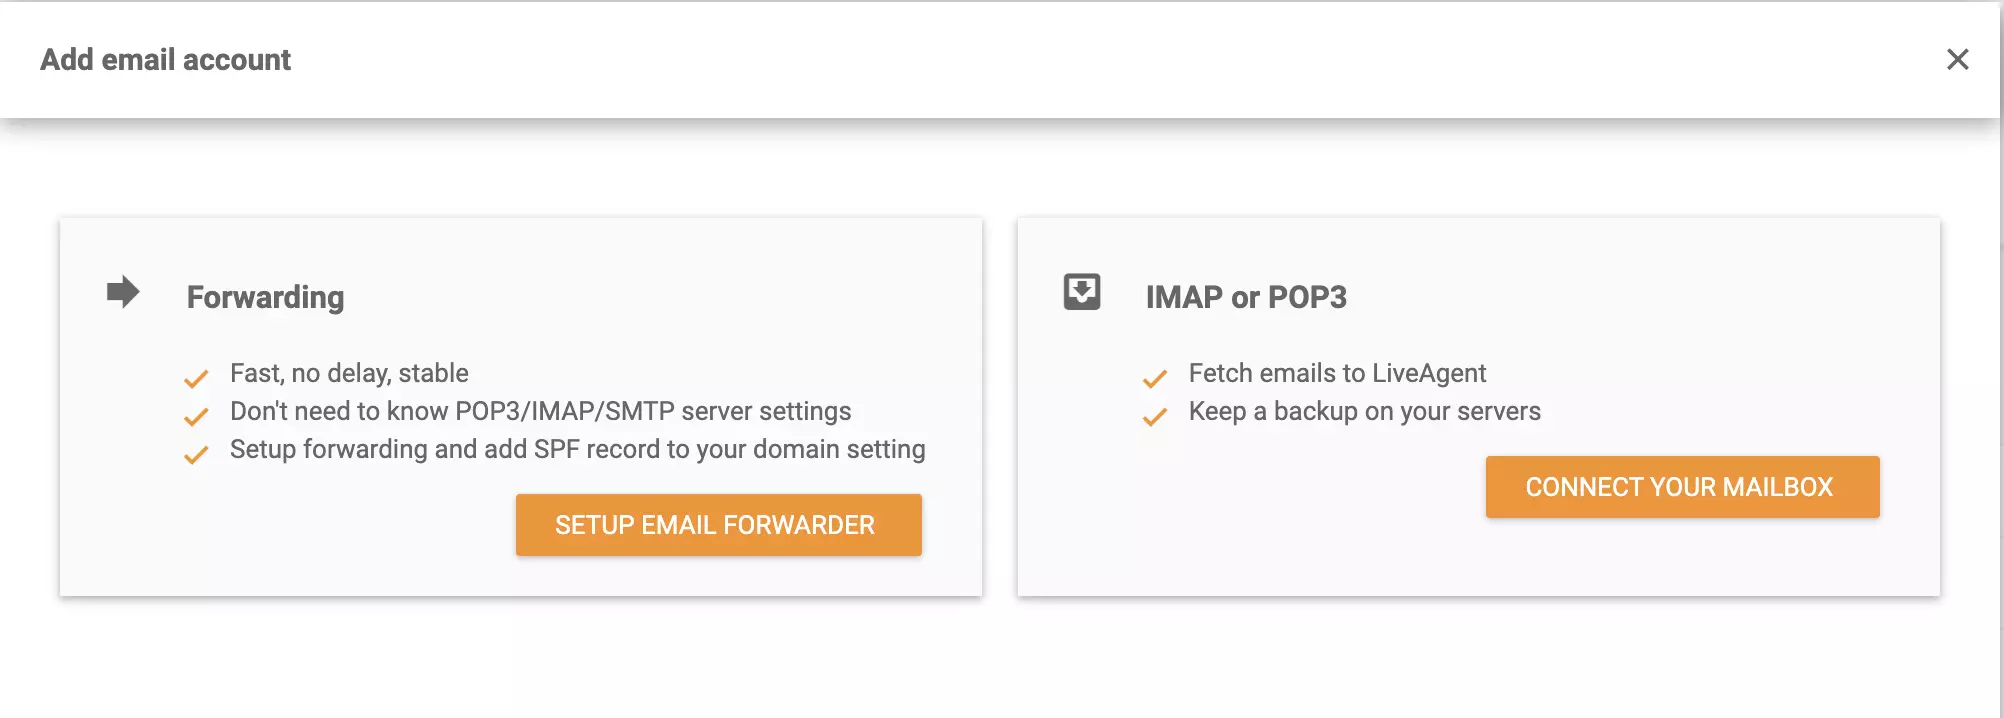Screen dimensions: 2004x718
Task: Click the black arrow Forwarding icon
Action: click(x=122, y=294)
